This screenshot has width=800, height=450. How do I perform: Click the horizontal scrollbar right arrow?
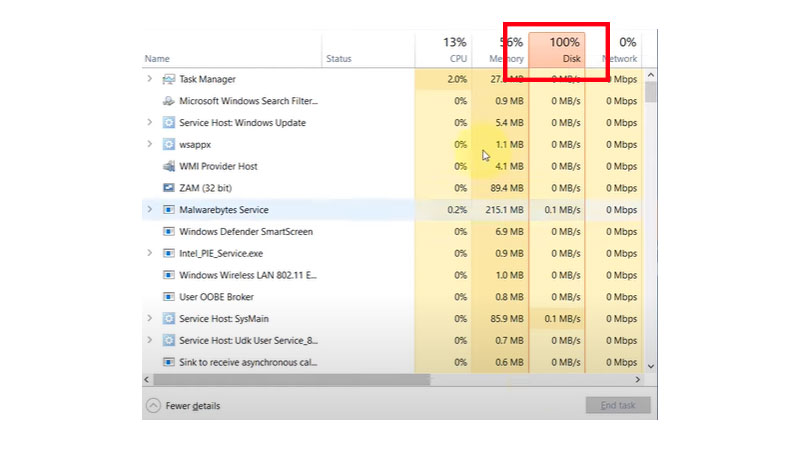638,380
